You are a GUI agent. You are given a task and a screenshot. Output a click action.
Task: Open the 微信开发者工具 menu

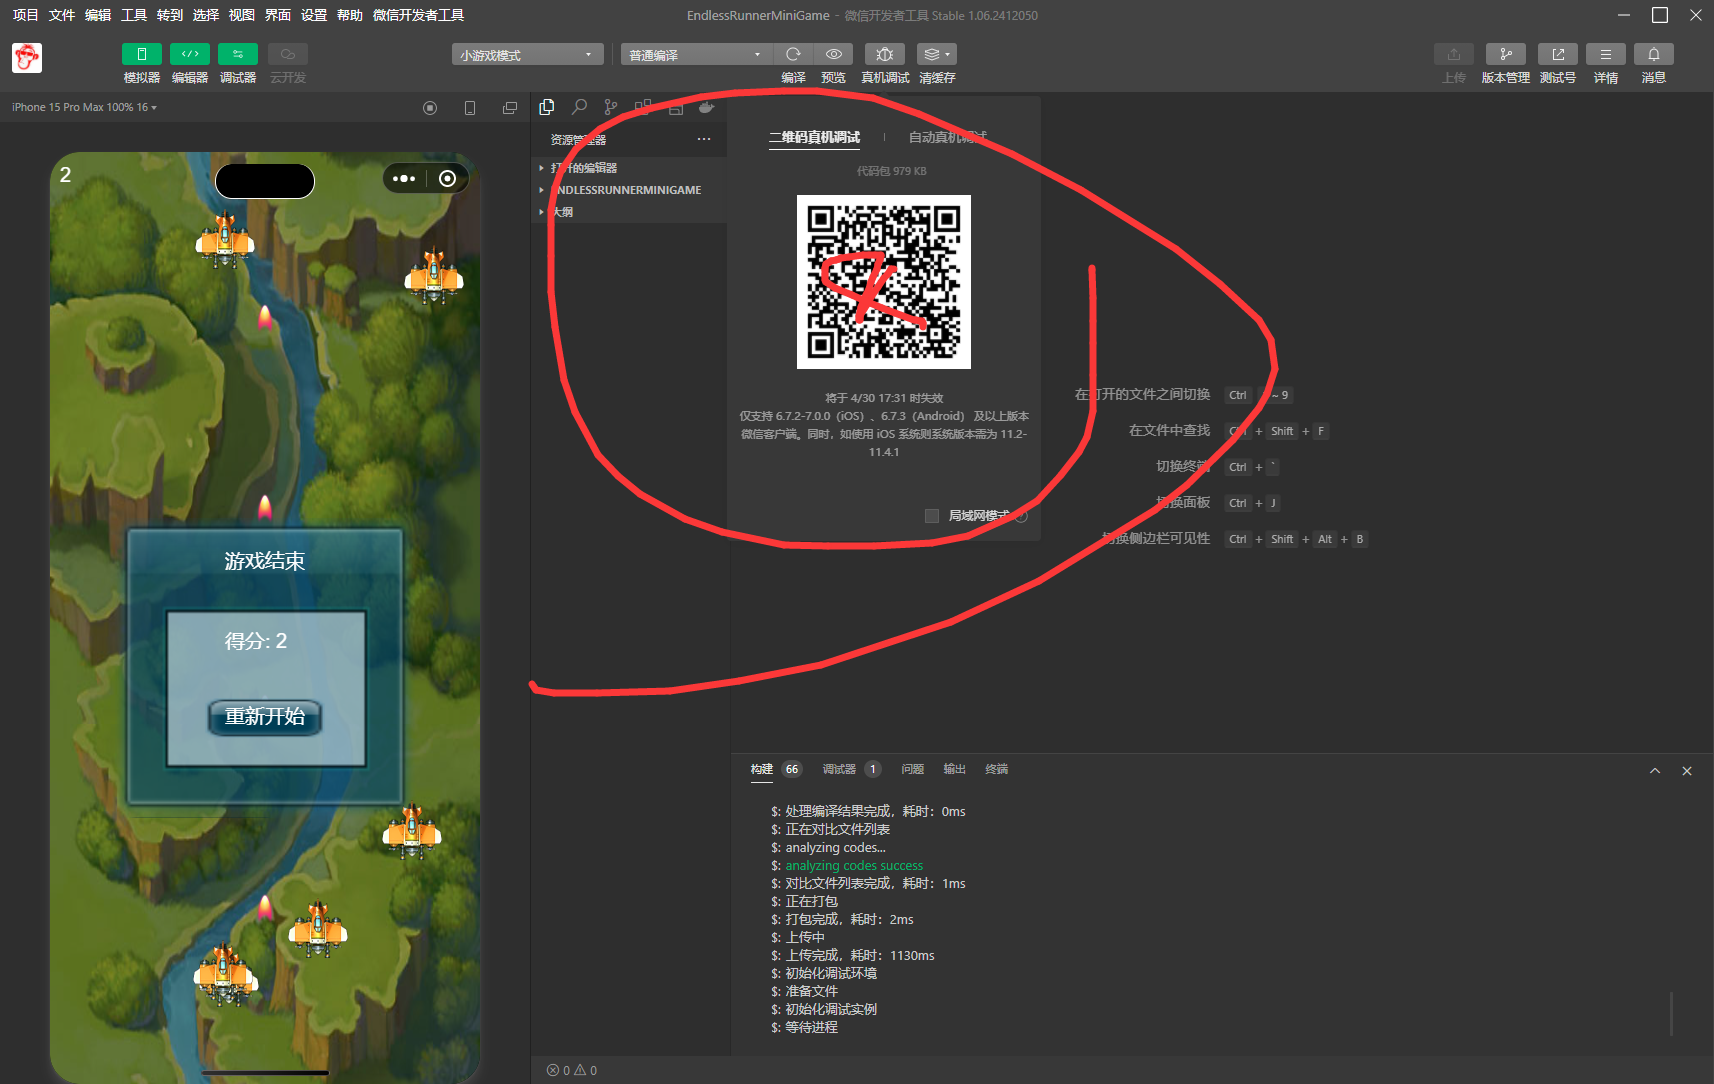418,15
